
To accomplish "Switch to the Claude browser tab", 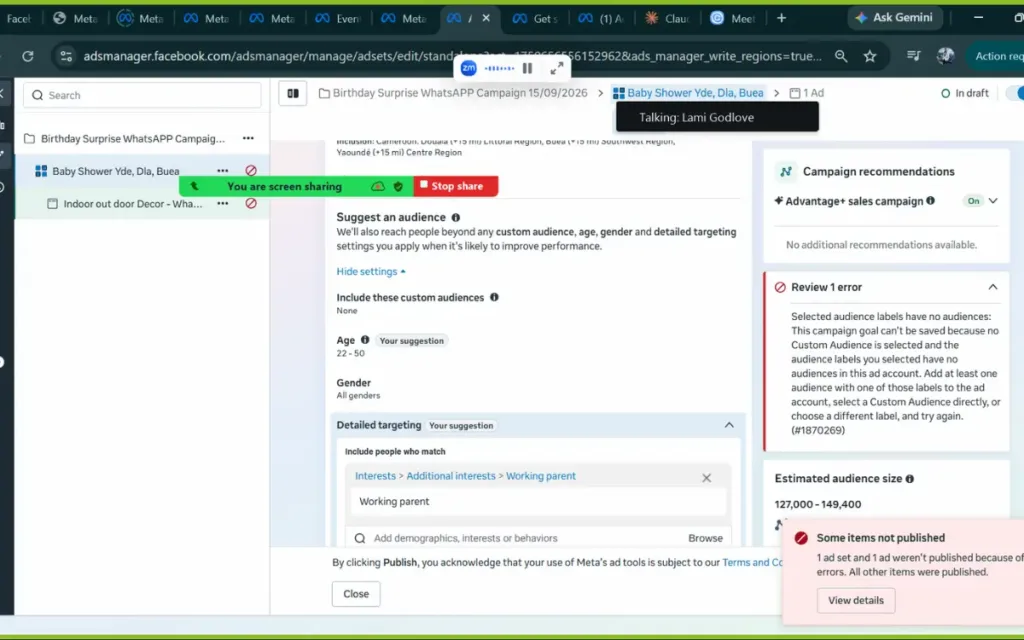I will [667, 18].
